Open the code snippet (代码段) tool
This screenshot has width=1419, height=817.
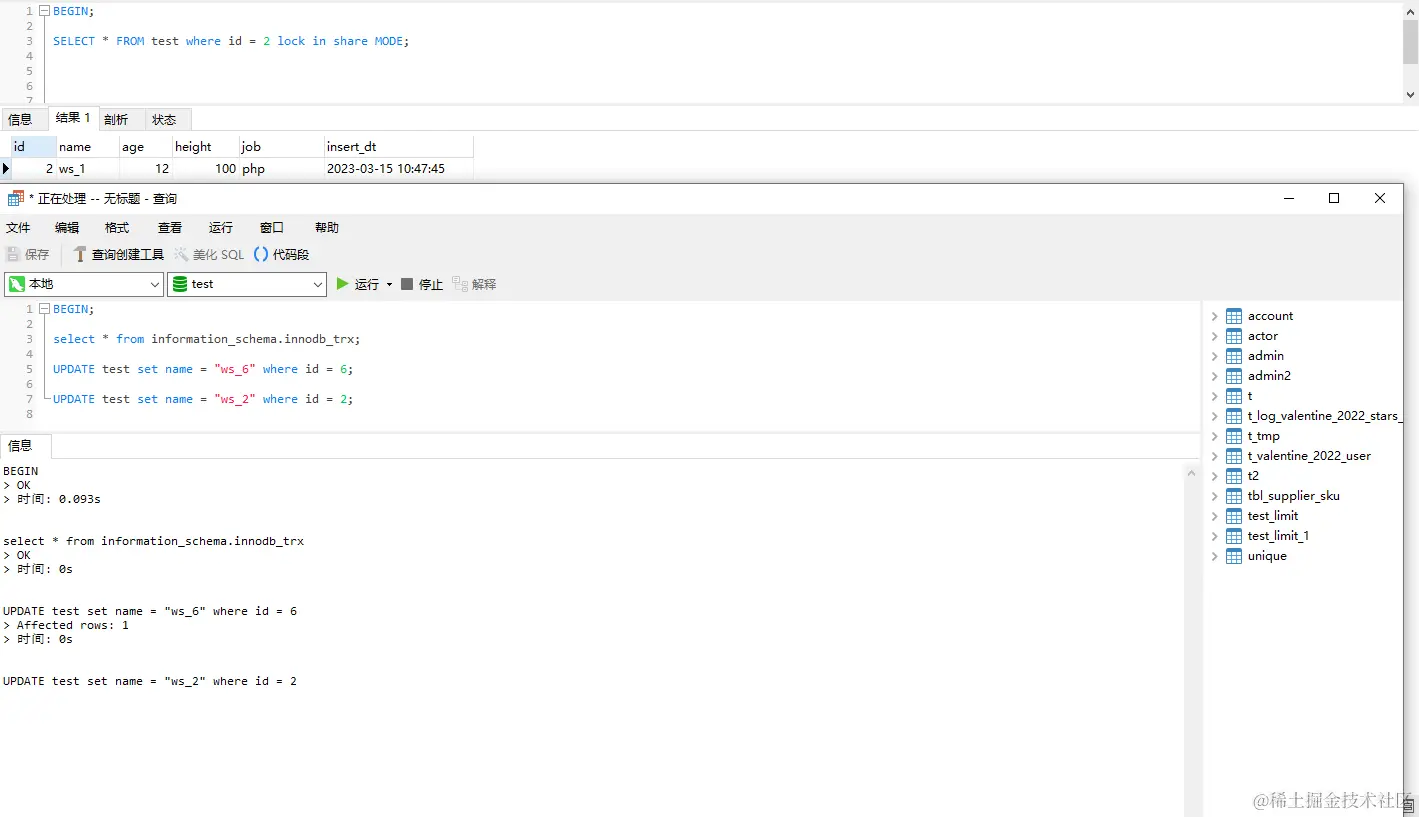pos(281,255)
